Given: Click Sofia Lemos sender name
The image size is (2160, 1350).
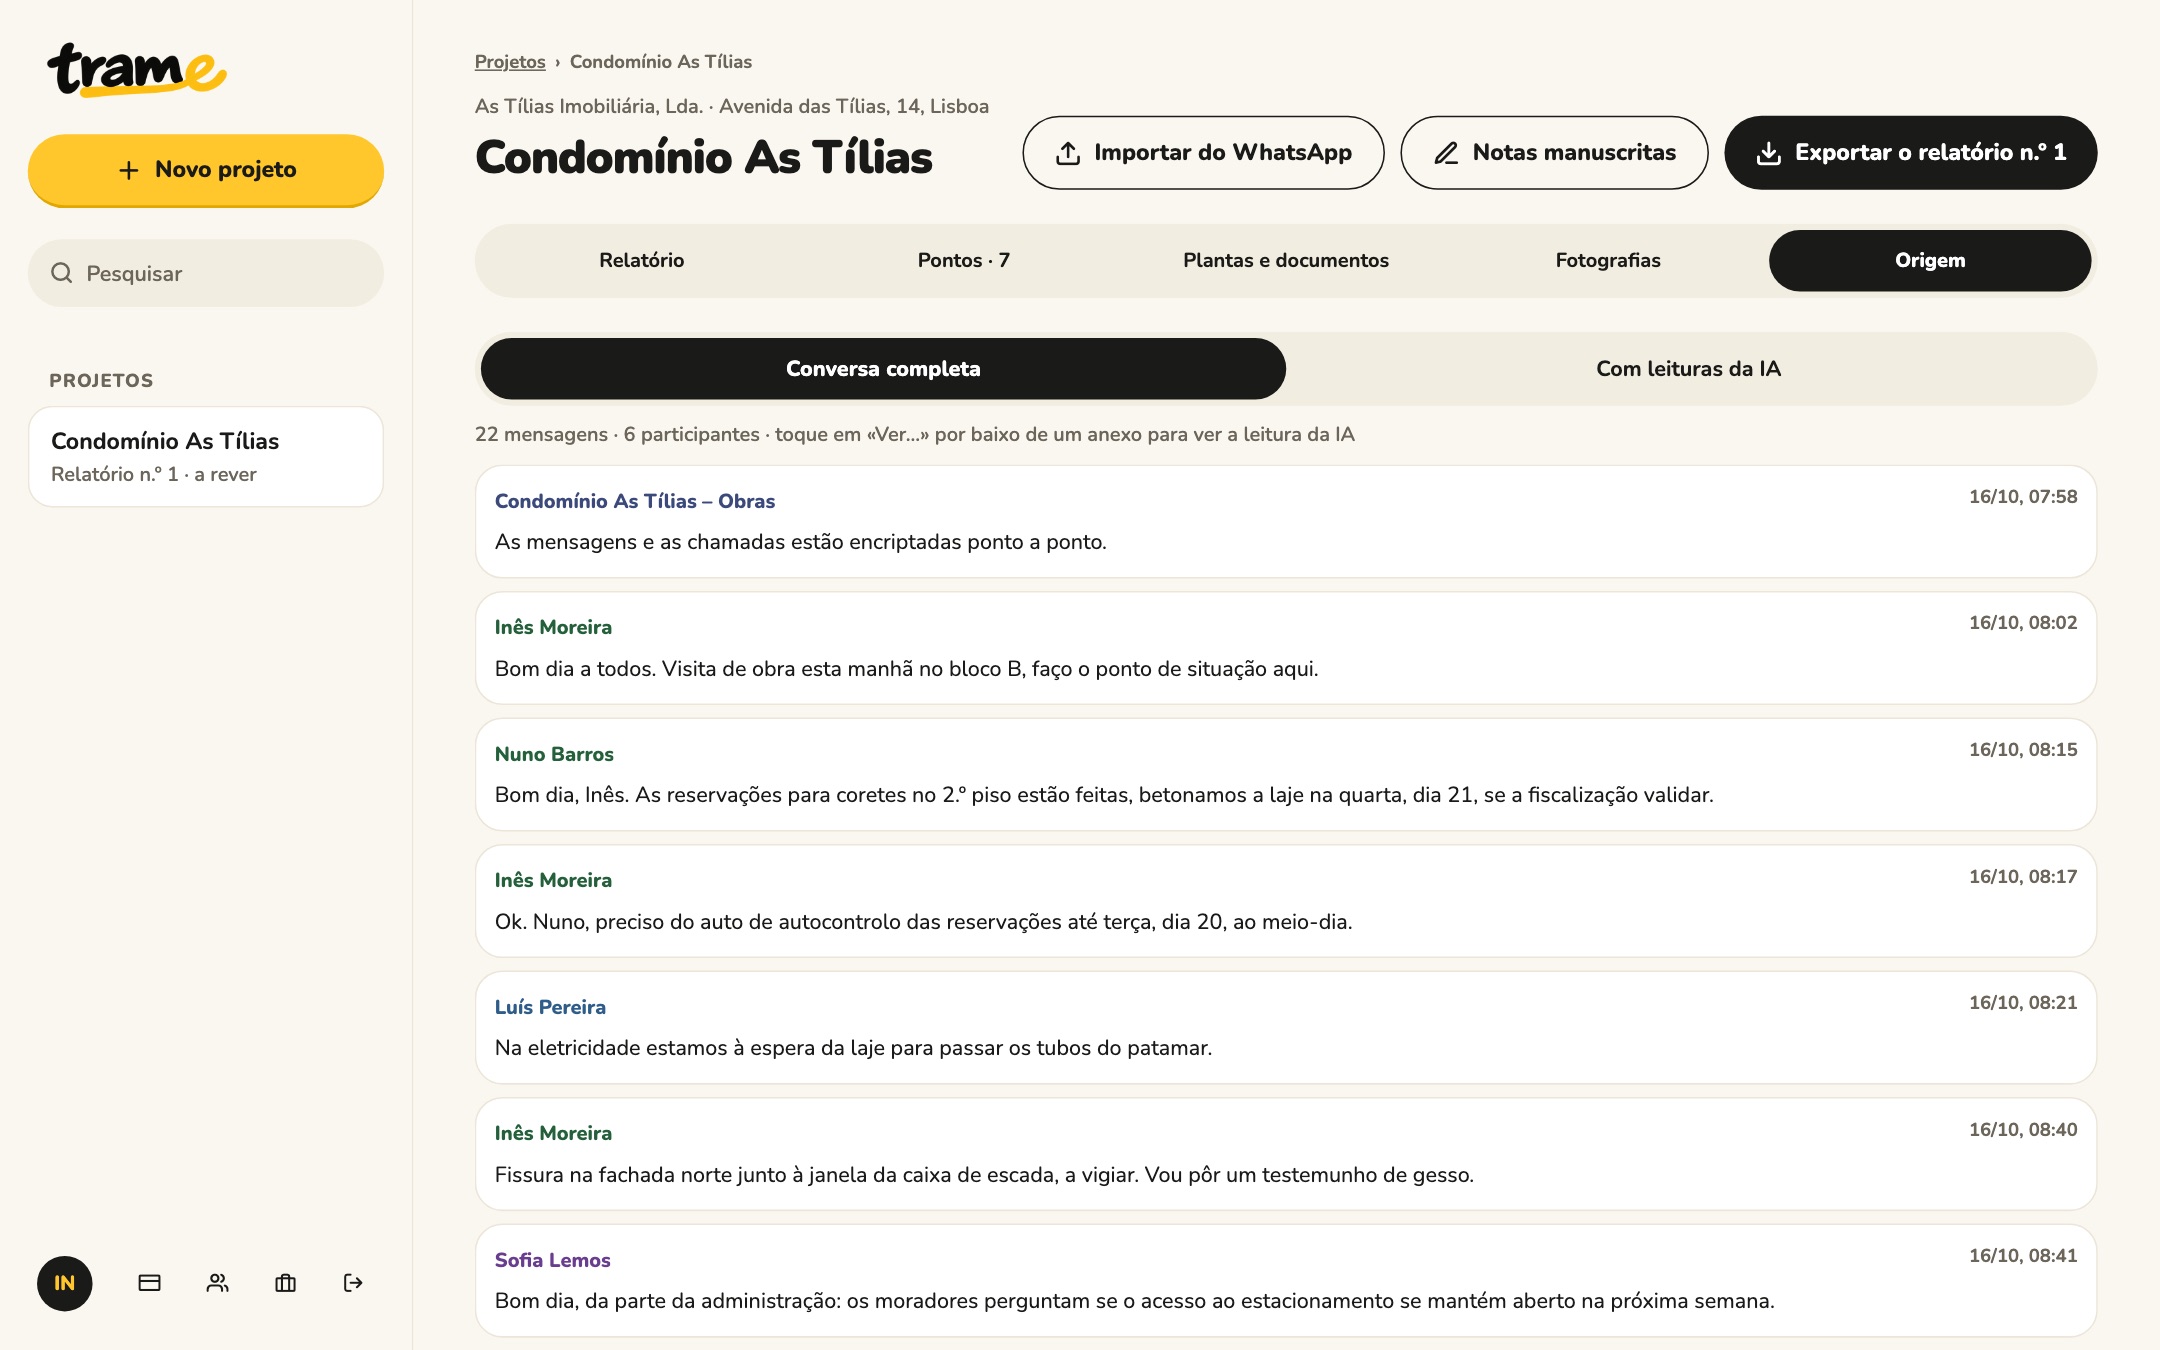Looking at the screenshot, I should [552, 1260].
